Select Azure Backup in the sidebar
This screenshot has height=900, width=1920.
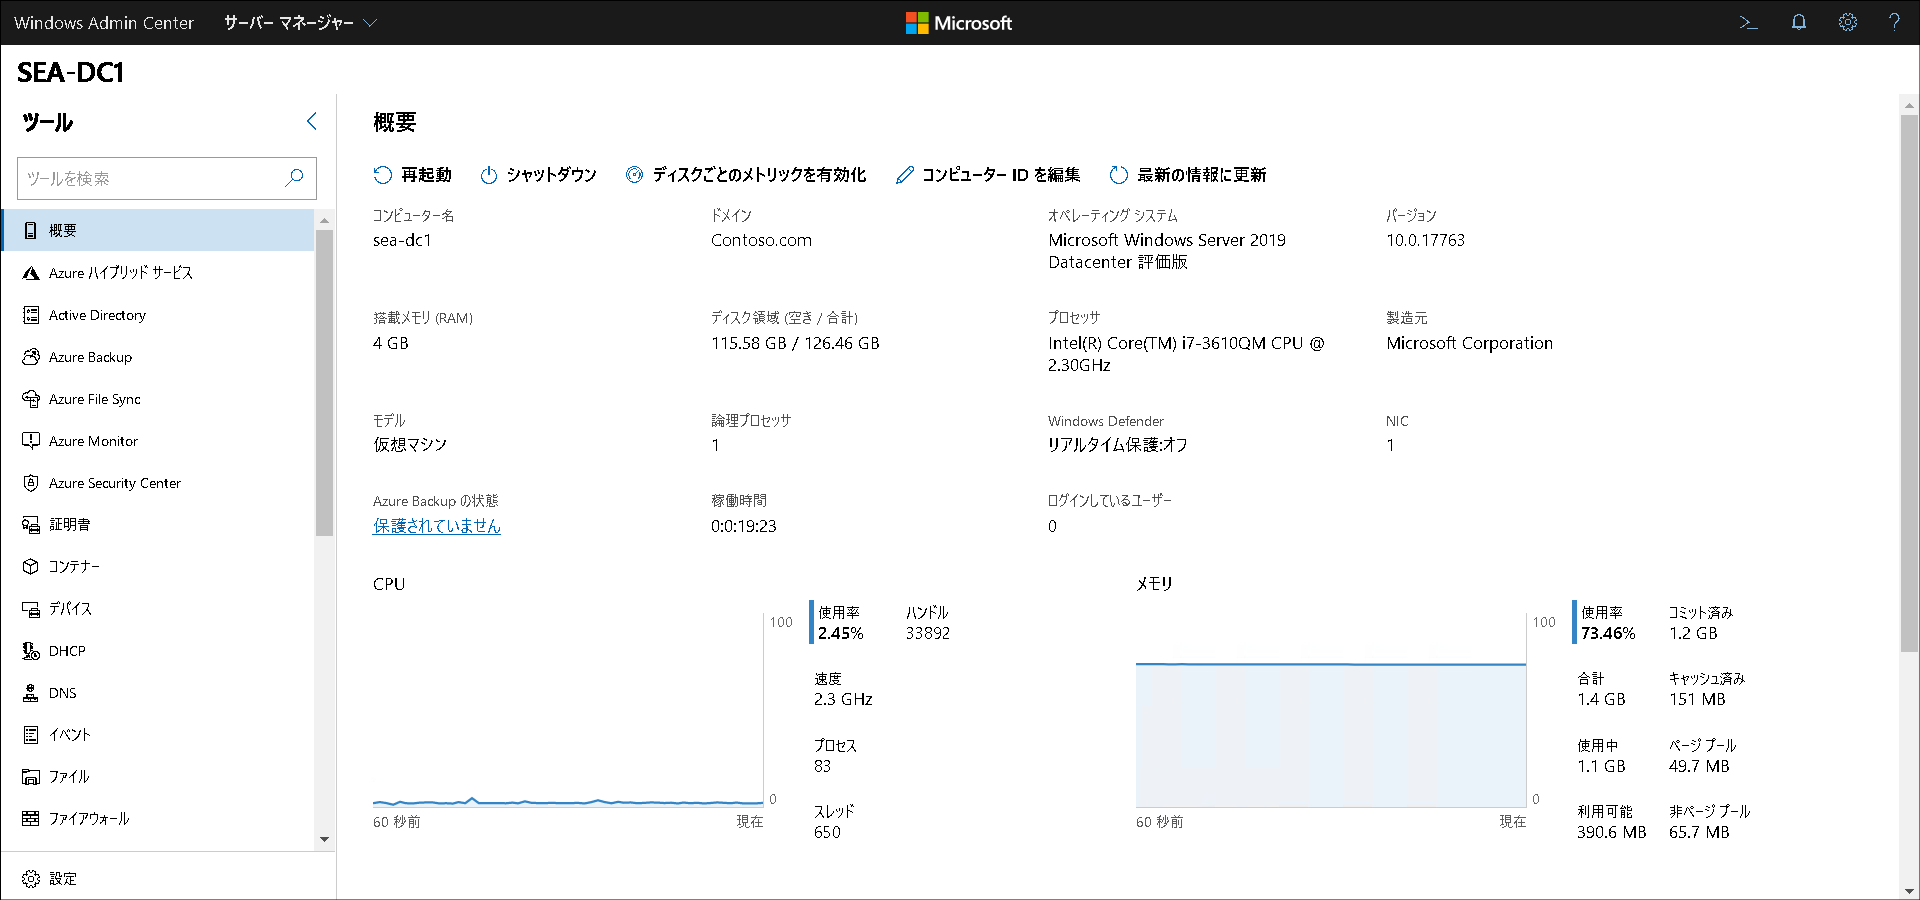click(x=90, y=356)
